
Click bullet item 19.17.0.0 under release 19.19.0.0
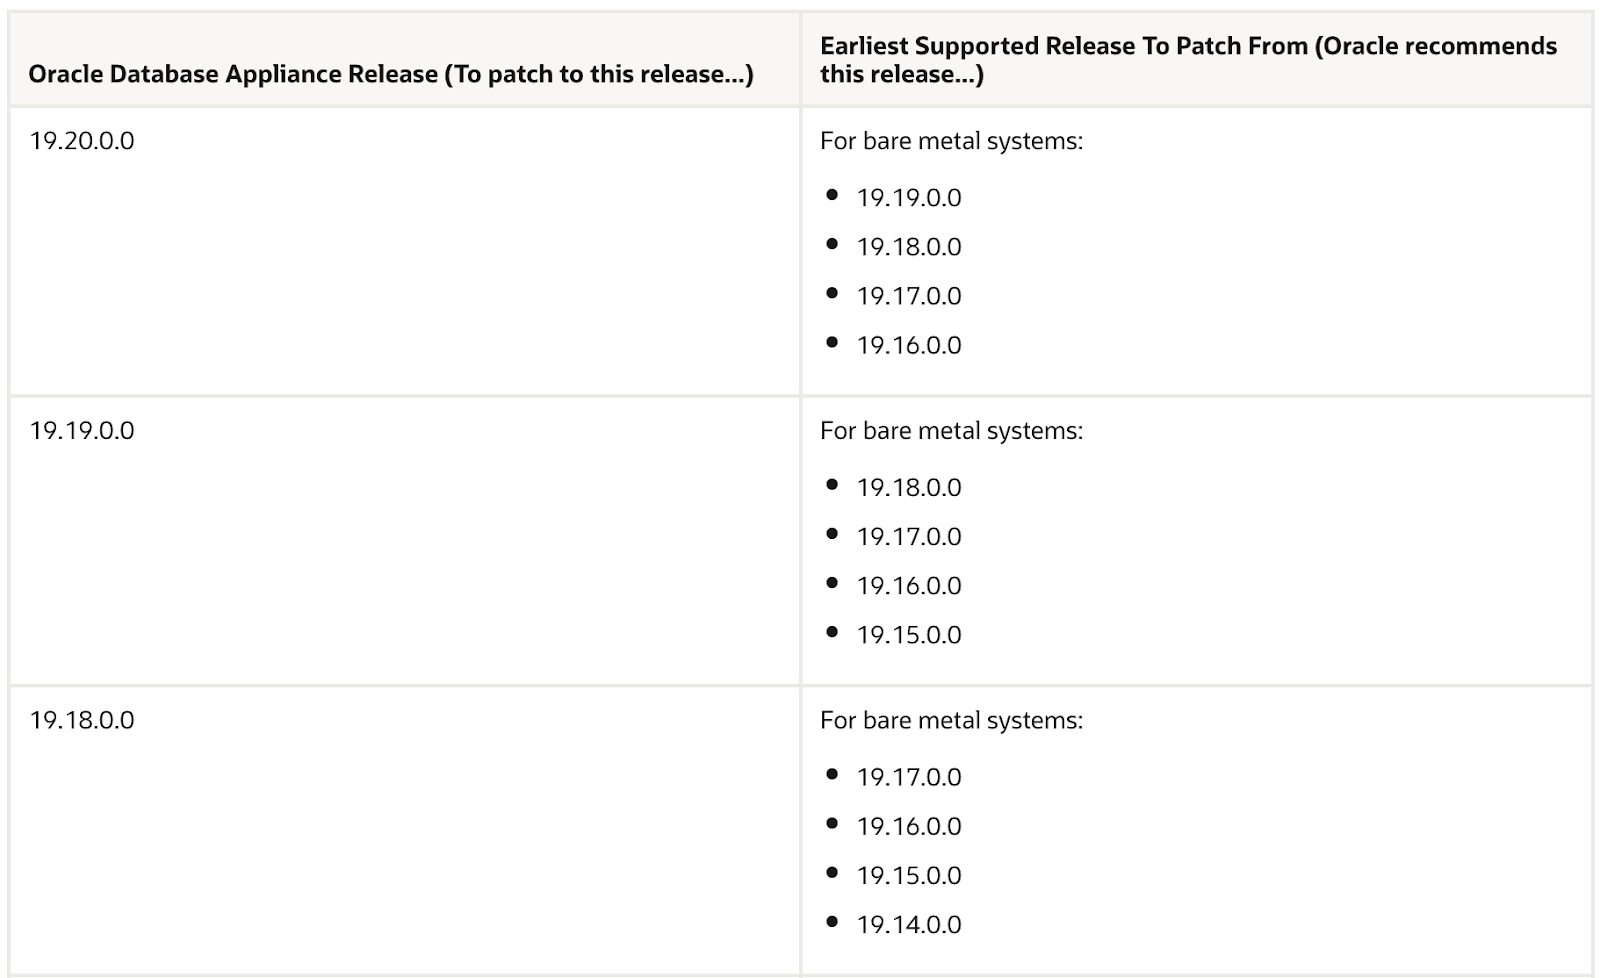coord(908,537)
